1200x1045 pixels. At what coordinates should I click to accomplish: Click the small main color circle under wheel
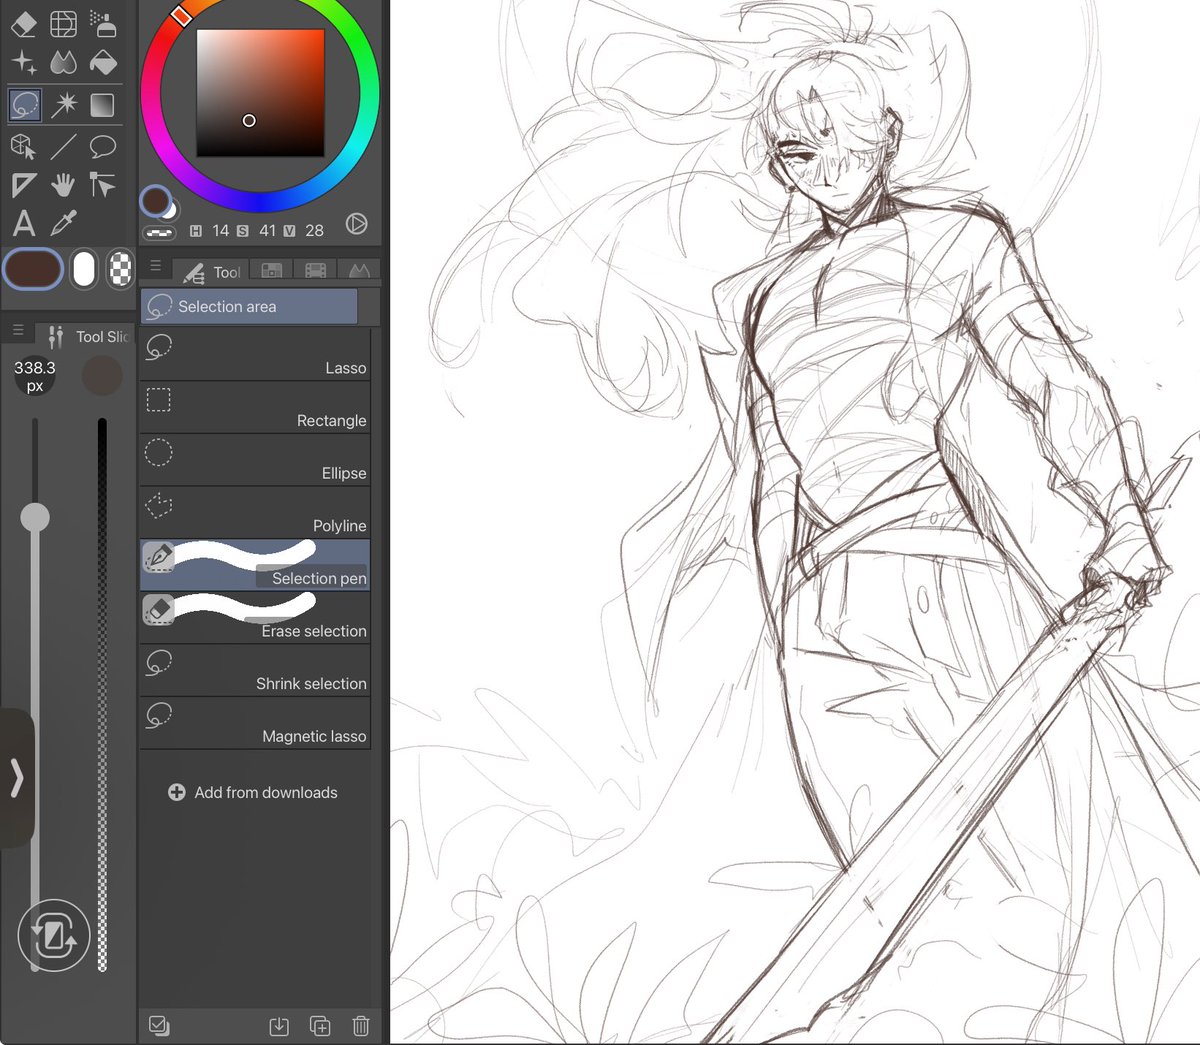[155, 200]
